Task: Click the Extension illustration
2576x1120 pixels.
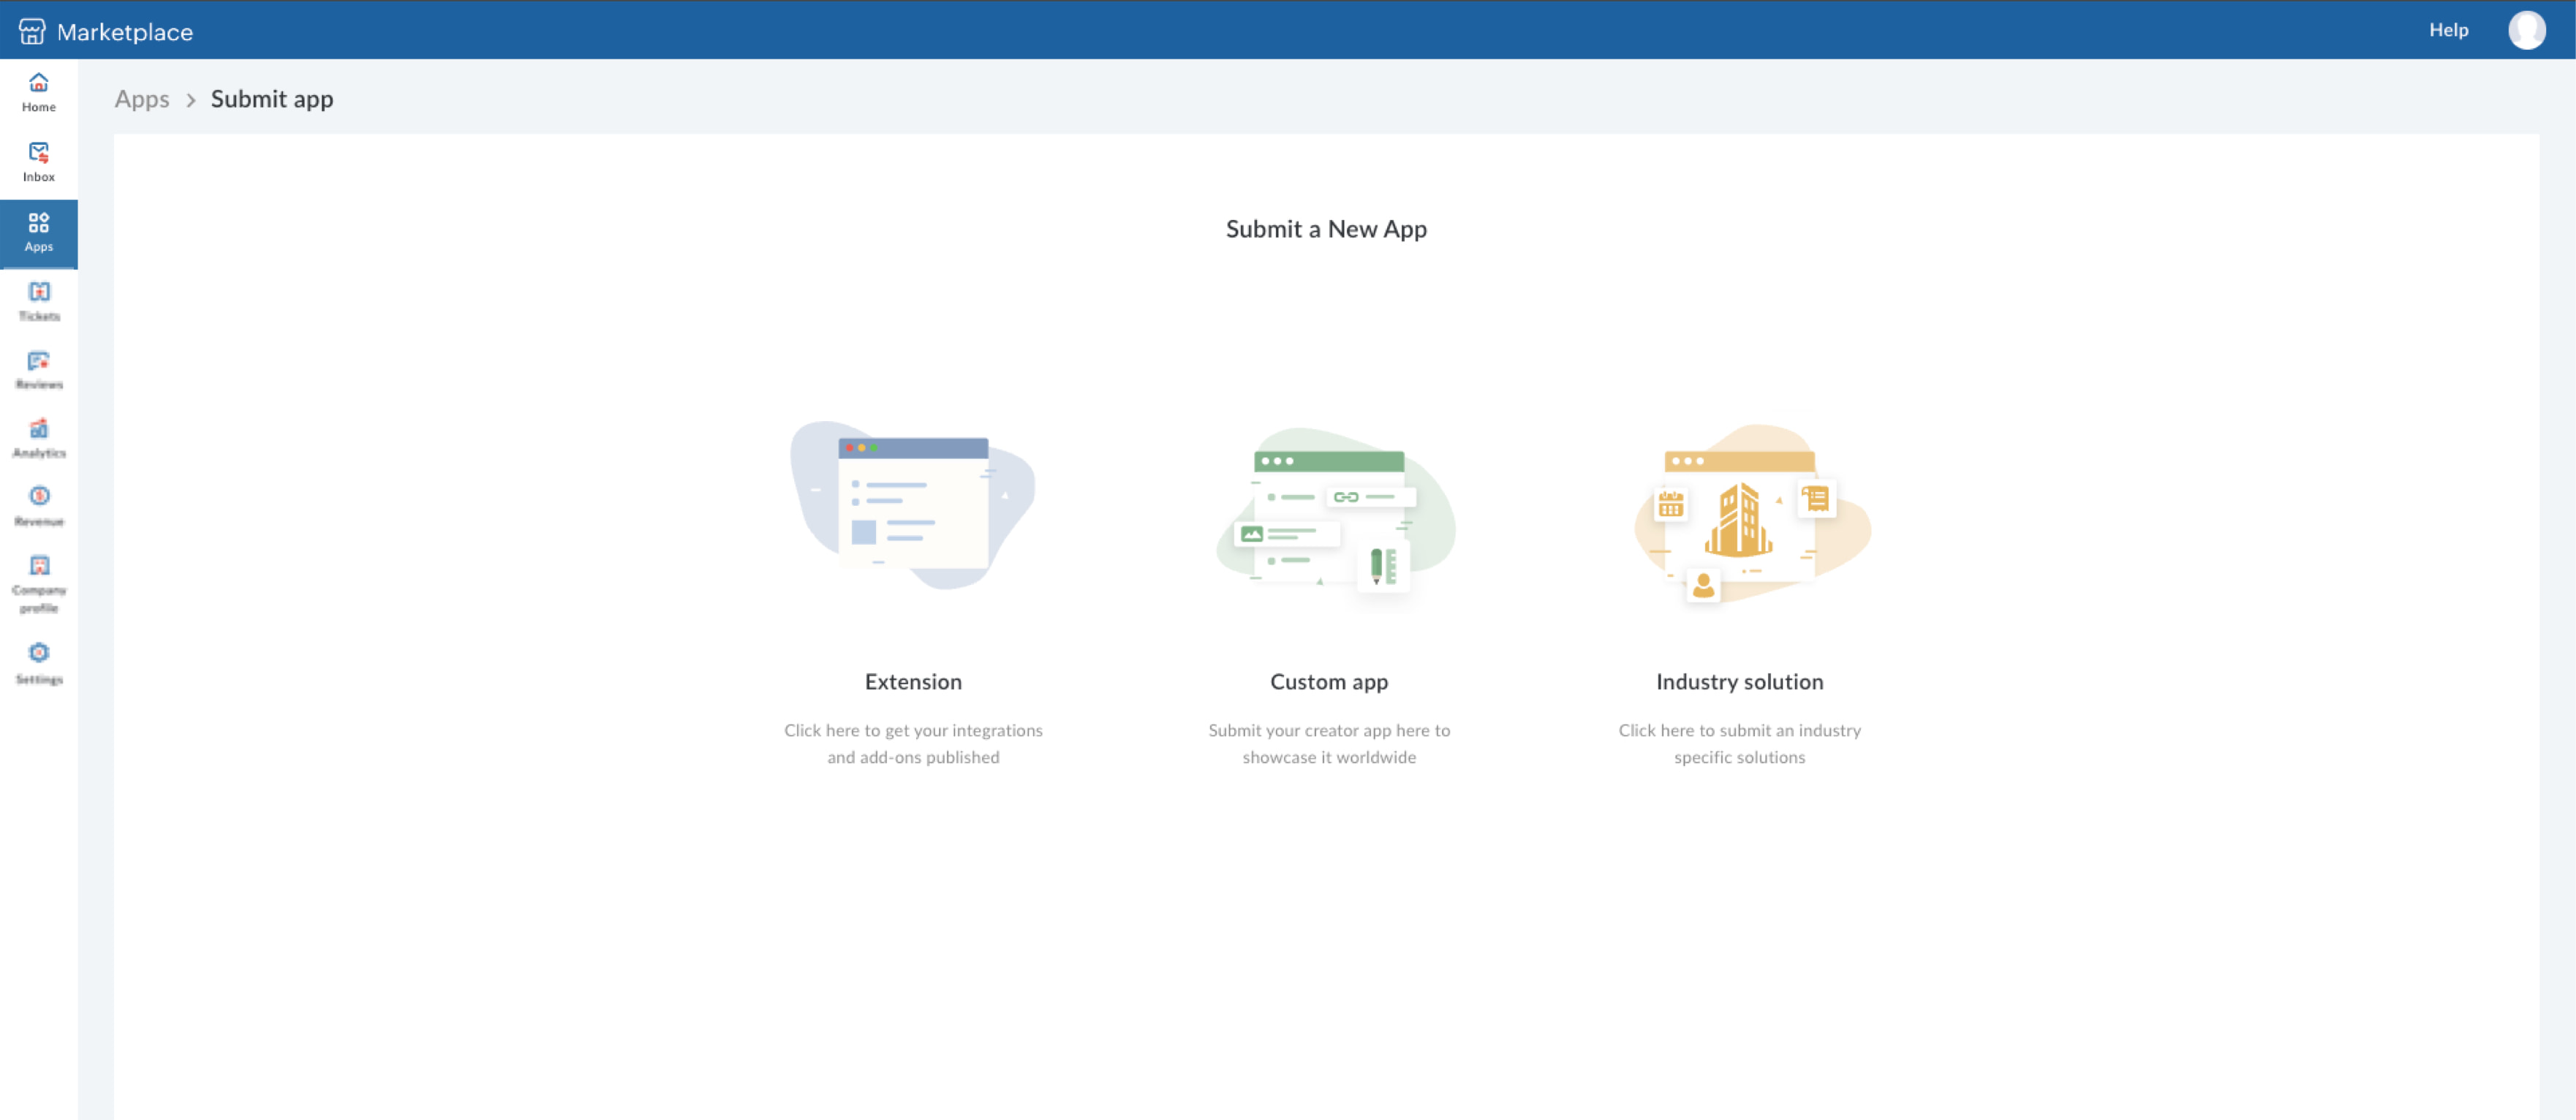Action: click(x=913, y=506)
